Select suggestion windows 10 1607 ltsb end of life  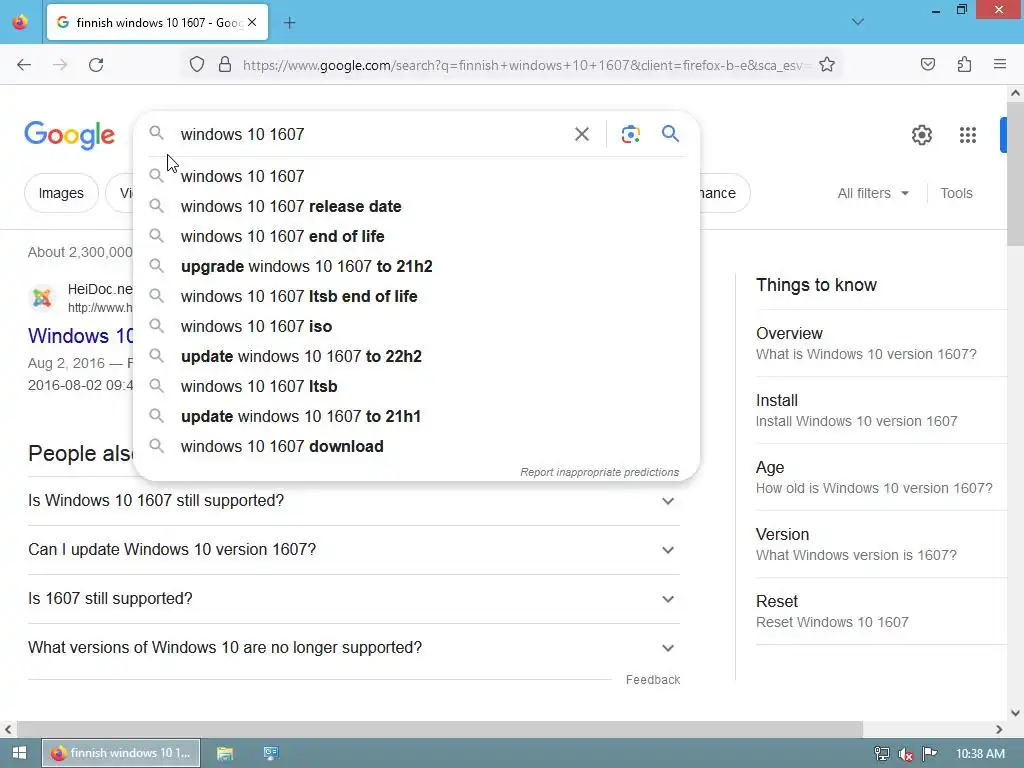point(416,296)
